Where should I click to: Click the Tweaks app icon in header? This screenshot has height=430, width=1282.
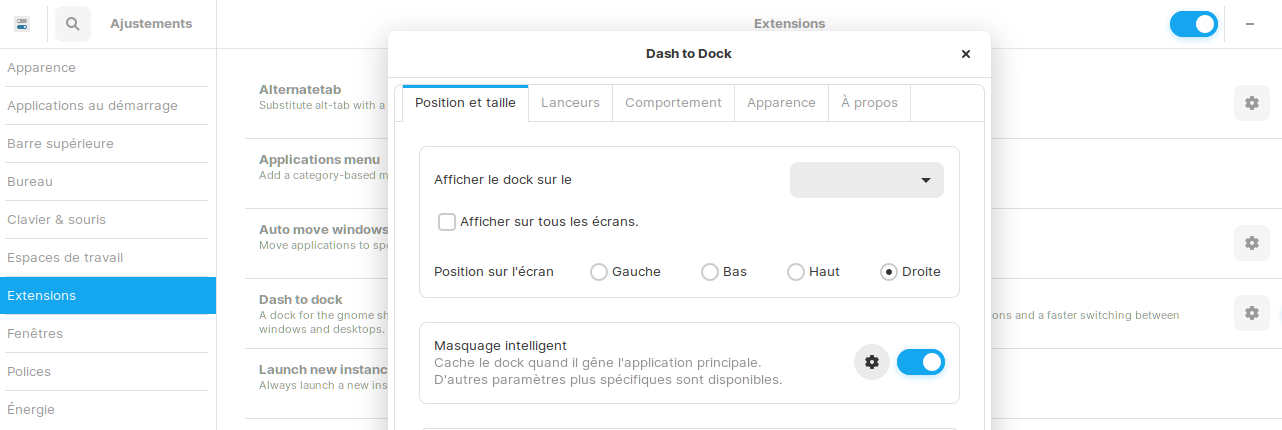pyautogui.click(x=22, y=24)
